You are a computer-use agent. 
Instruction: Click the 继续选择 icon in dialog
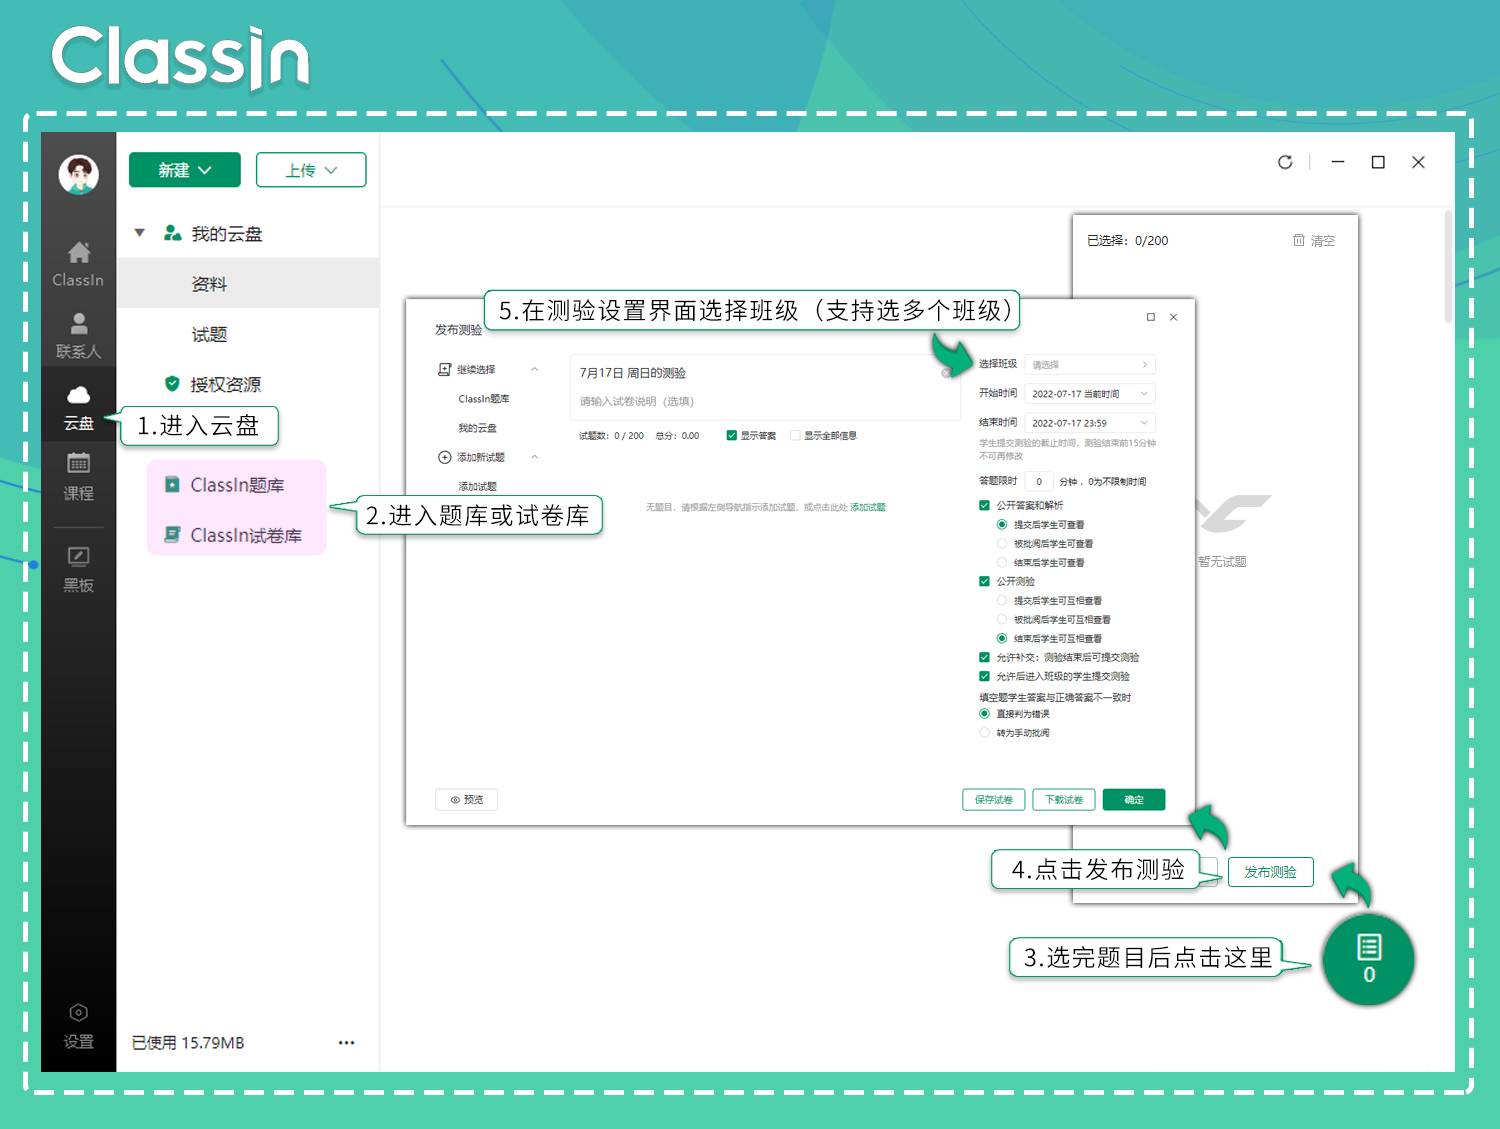[x=444, y=369]
